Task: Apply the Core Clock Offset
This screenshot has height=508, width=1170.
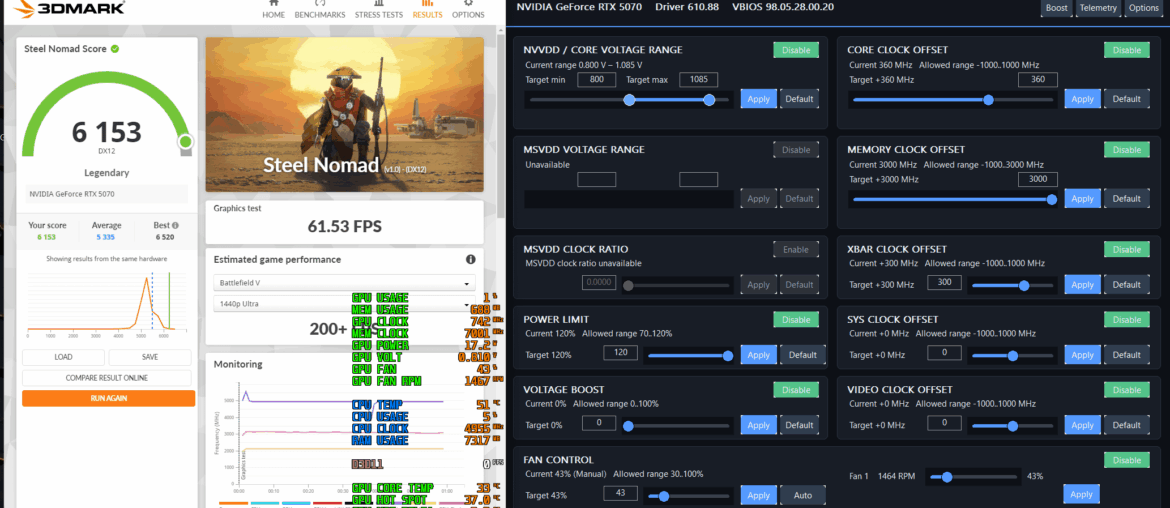Action: 1082,98
